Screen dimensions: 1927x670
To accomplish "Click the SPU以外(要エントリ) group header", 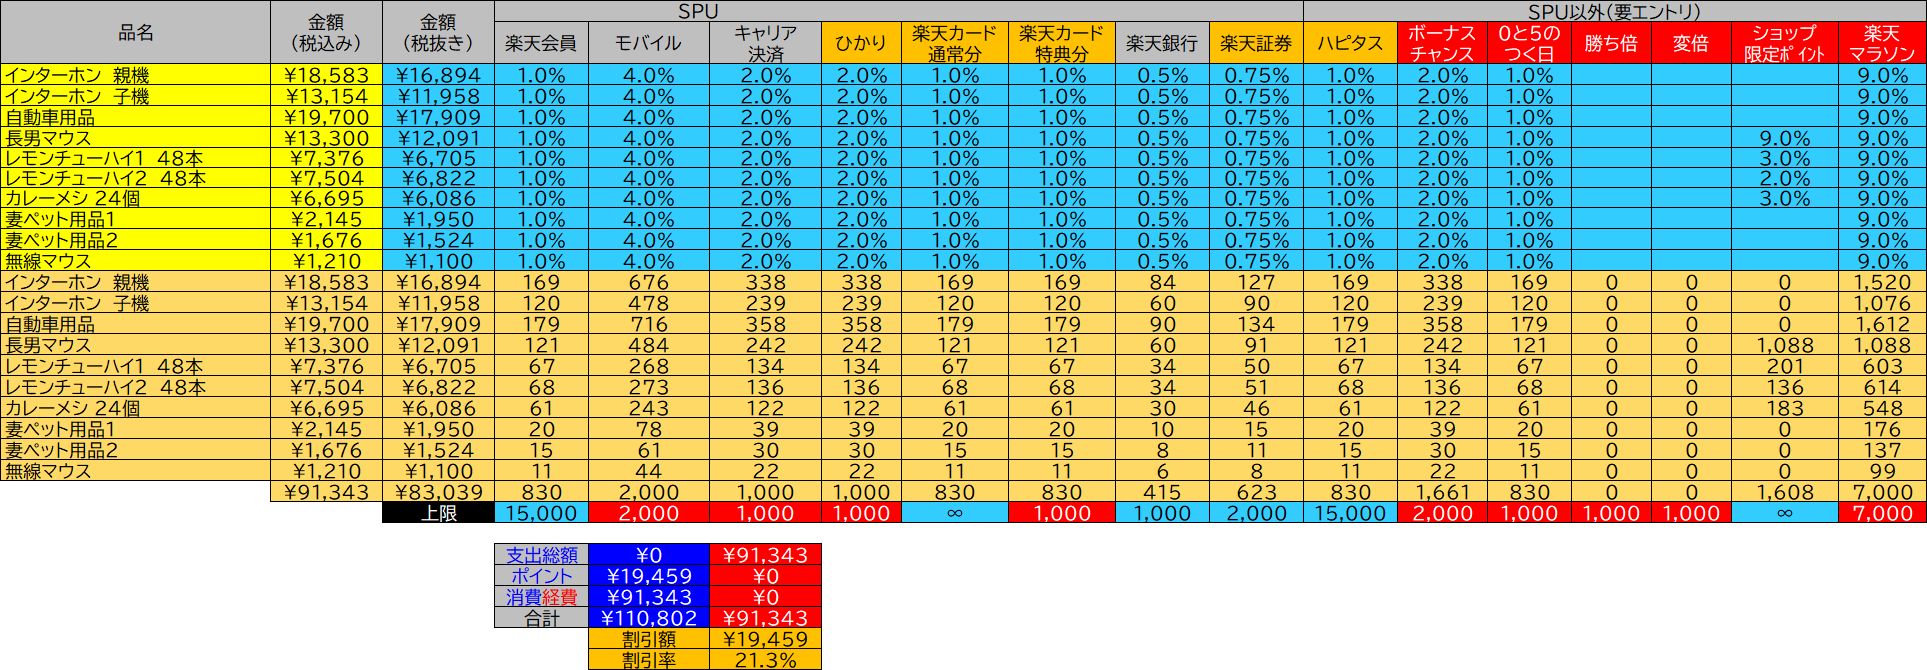I will [x=1615, y=12].
